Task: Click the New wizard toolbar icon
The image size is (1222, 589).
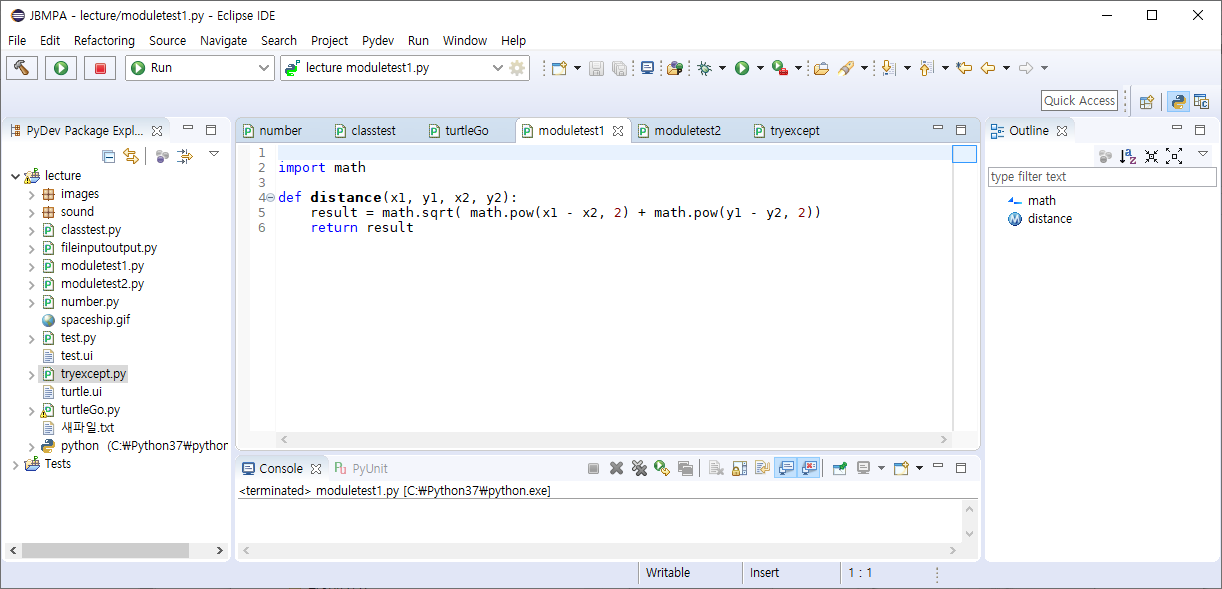Action: coord(560,68)
